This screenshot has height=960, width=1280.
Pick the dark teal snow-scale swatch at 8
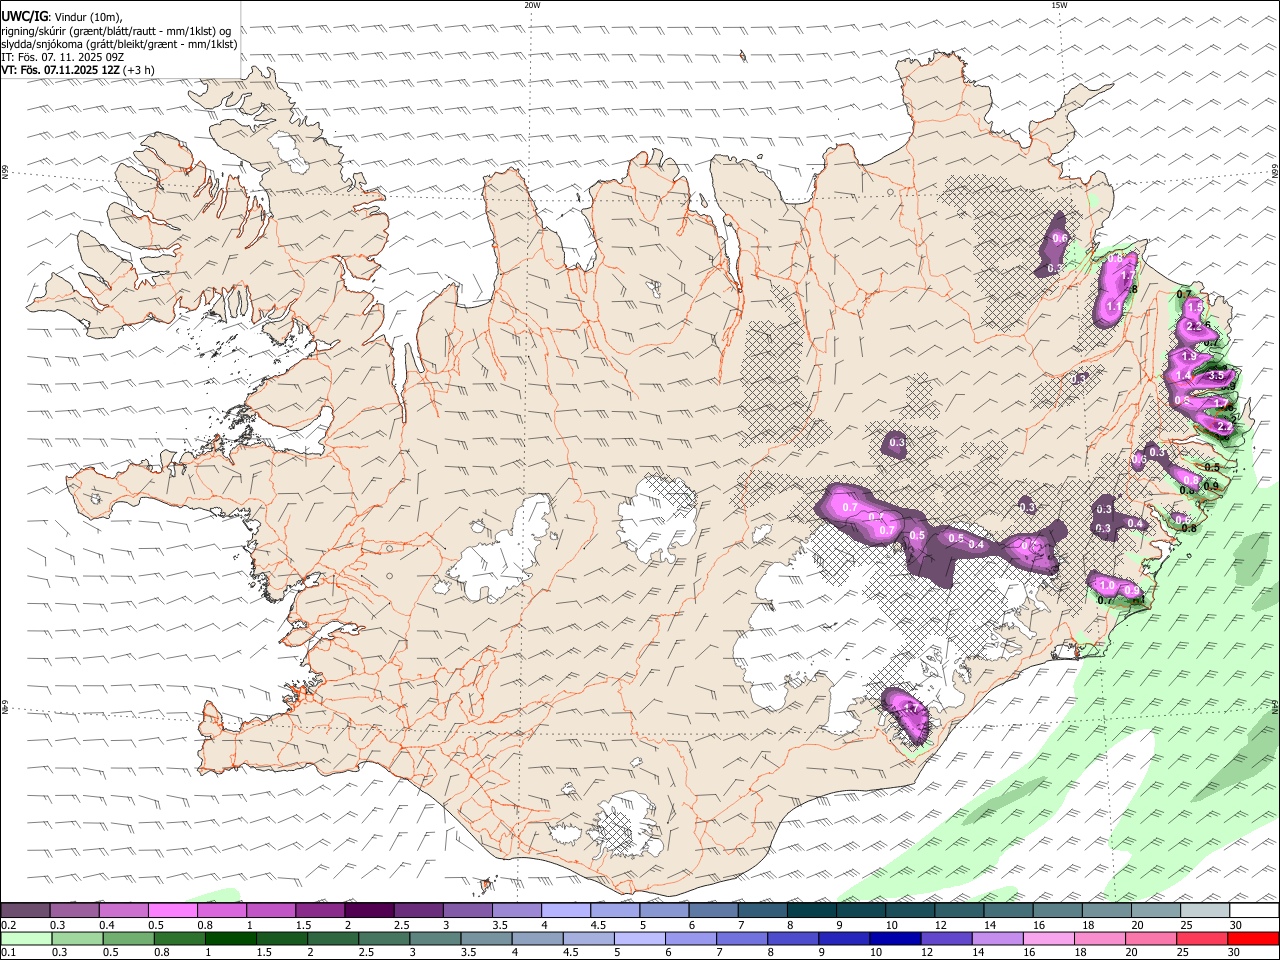pos(811,911)
